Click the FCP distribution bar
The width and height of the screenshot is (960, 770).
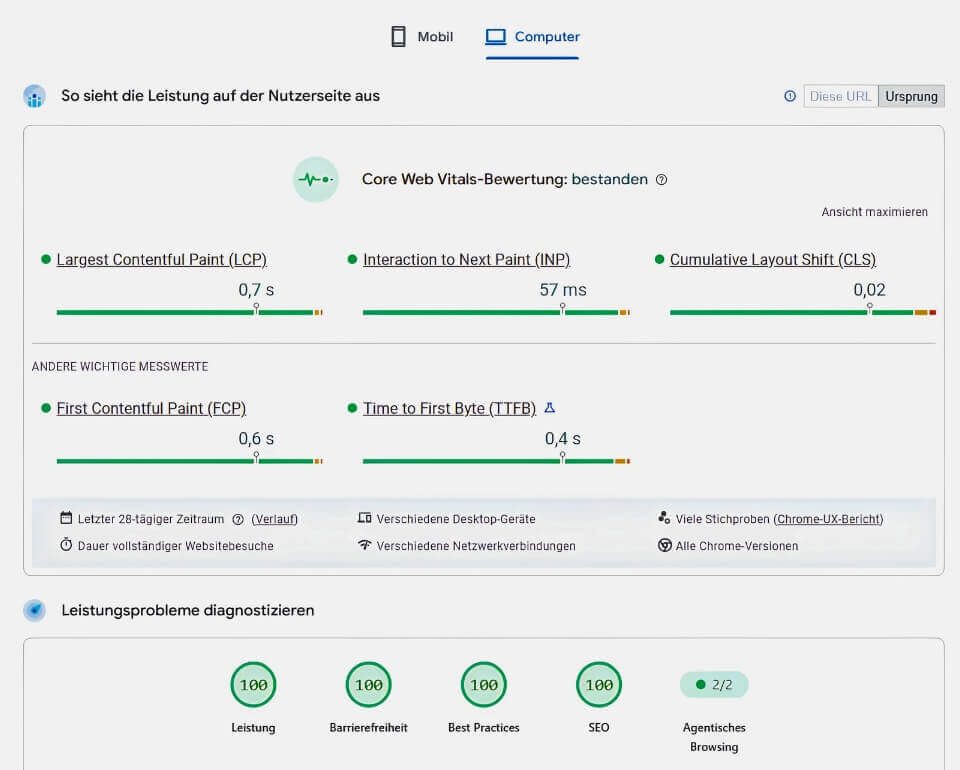click(189, 461)
